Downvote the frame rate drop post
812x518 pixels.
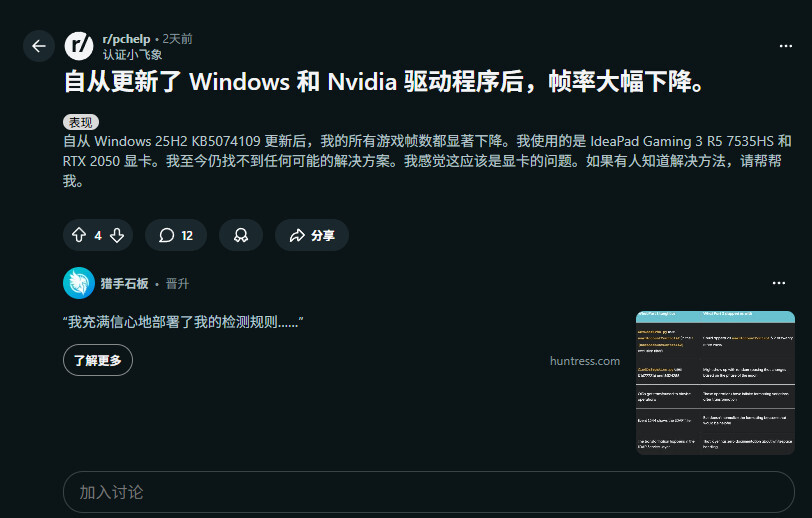(117, 235)
